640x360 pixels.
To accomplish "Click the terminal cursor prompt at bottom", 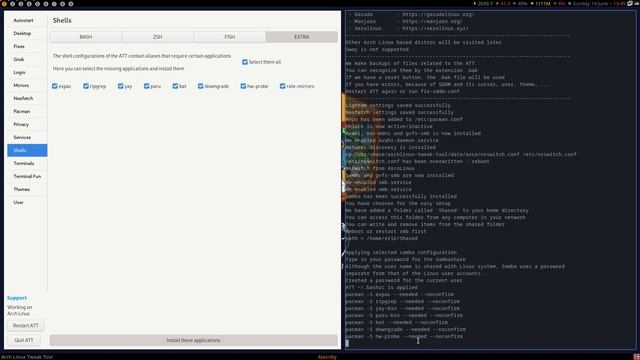I will click(x=347, y=343).
